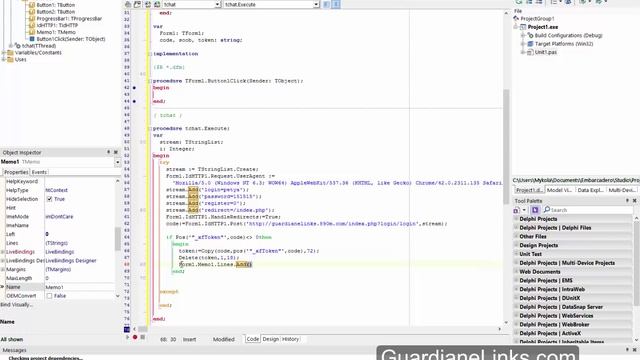This screenshot has width=640, height=360.
Task: Click the fourth icon before the tchat dropdown
Action: (157, 4)
